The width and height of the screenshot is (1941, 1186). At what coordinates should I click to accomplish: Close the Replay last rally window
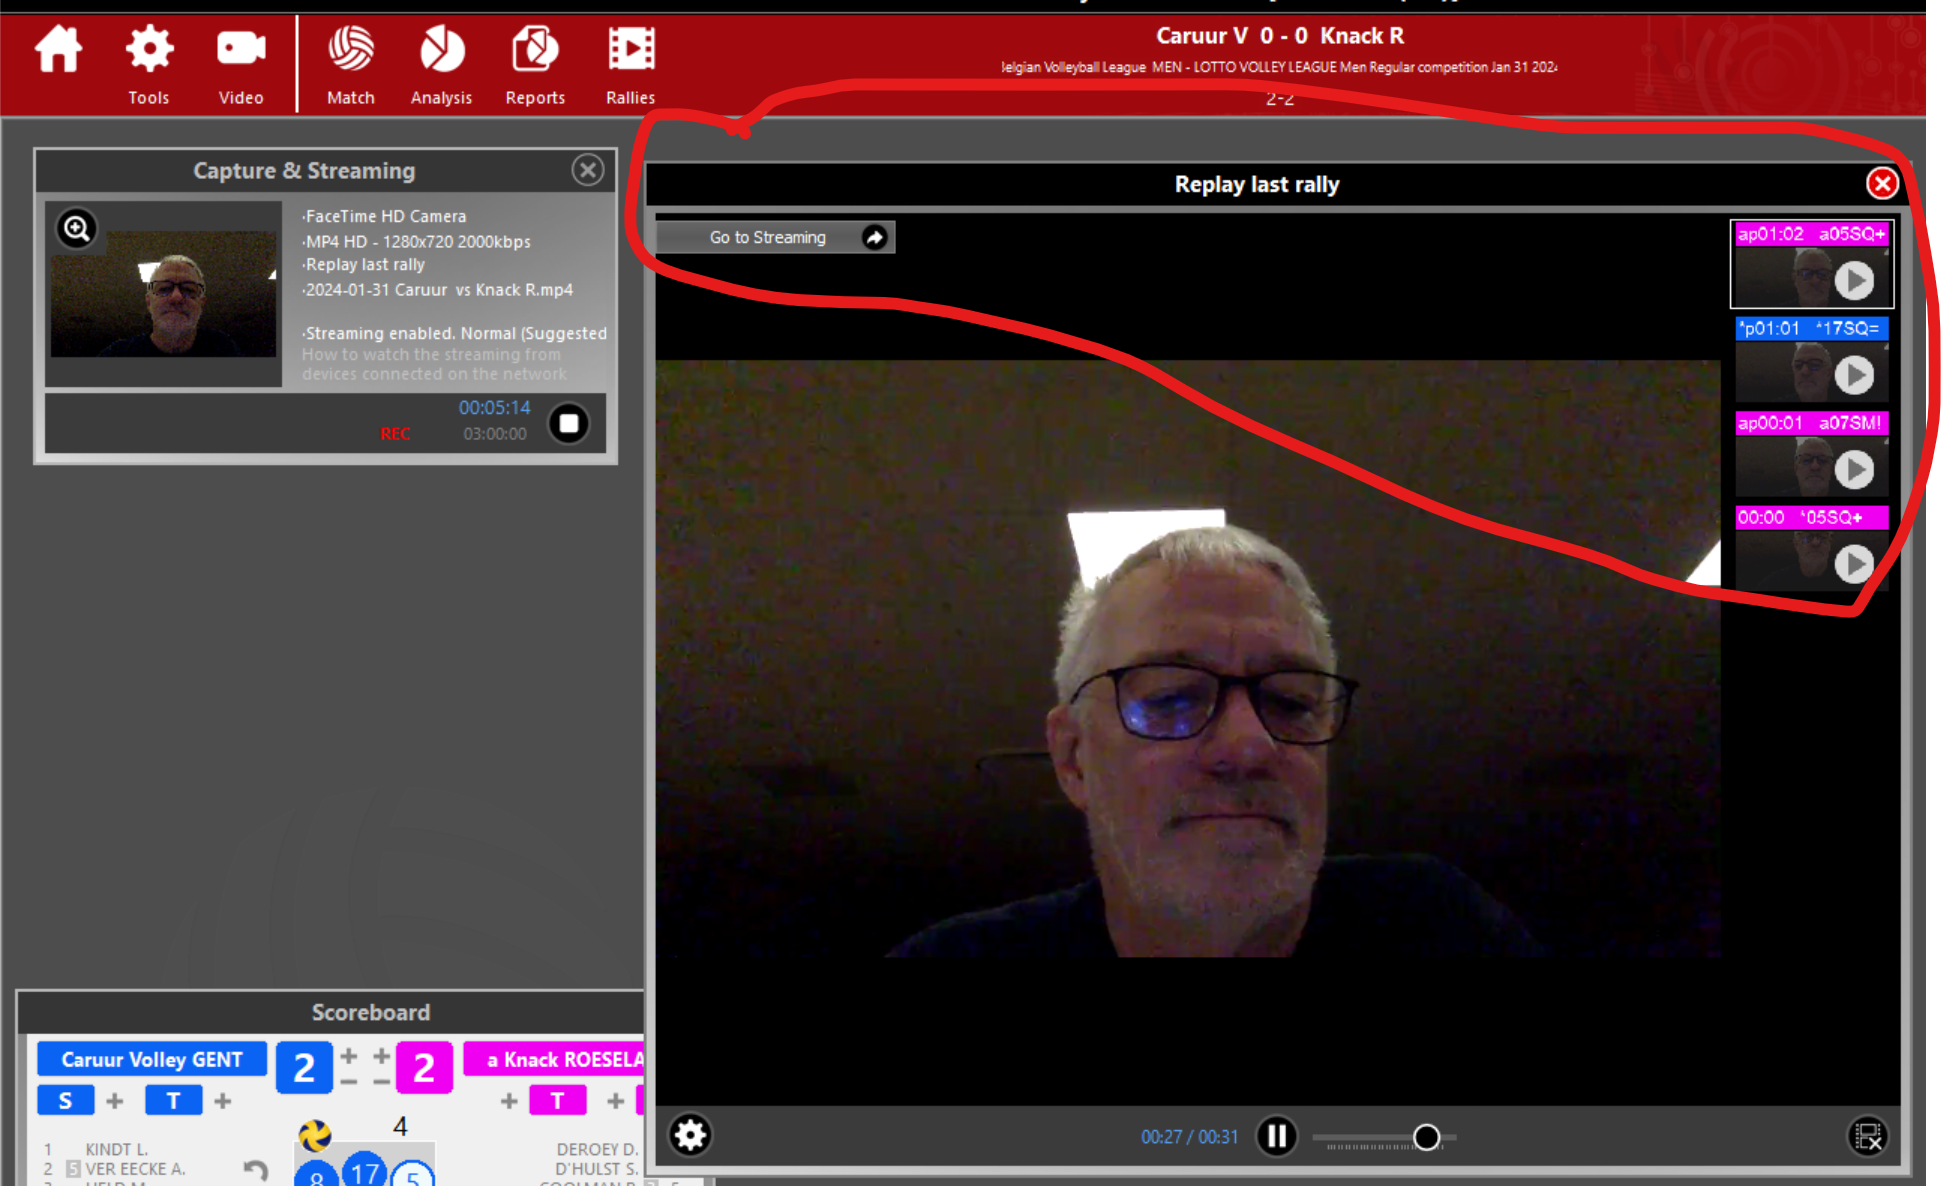coord(1882,183)
